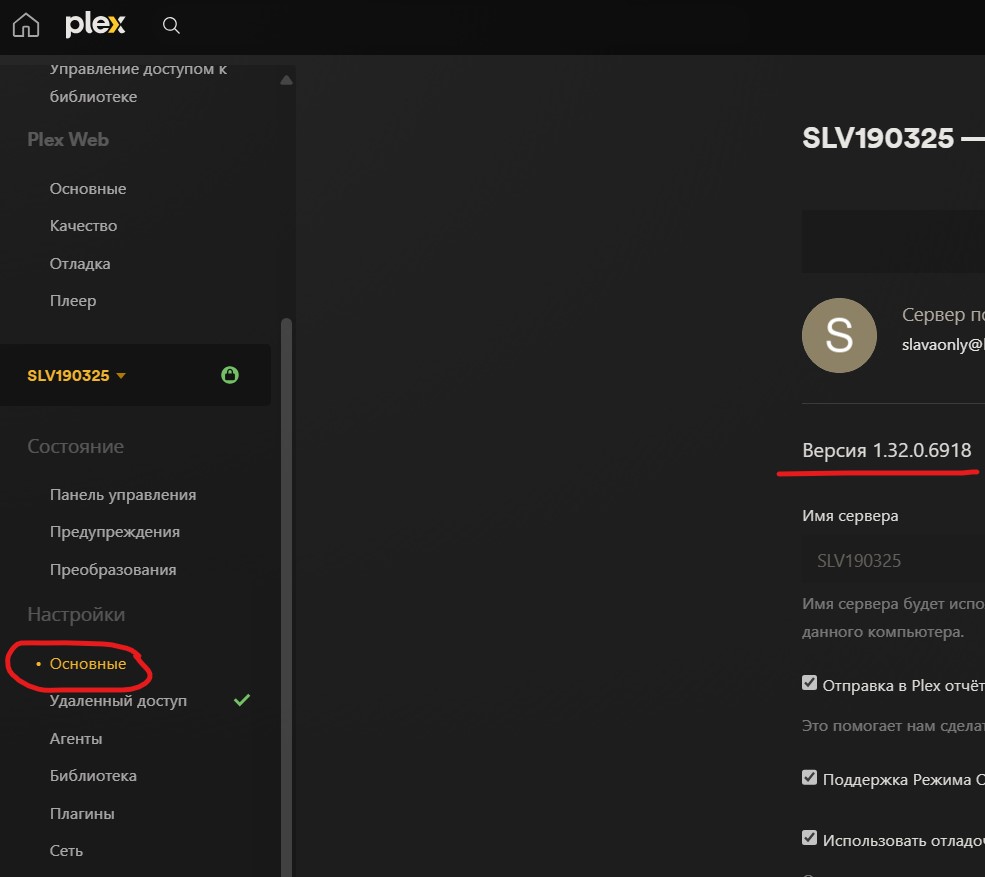Select Основные under Настройки
The image size is (985, 877).
88,664
